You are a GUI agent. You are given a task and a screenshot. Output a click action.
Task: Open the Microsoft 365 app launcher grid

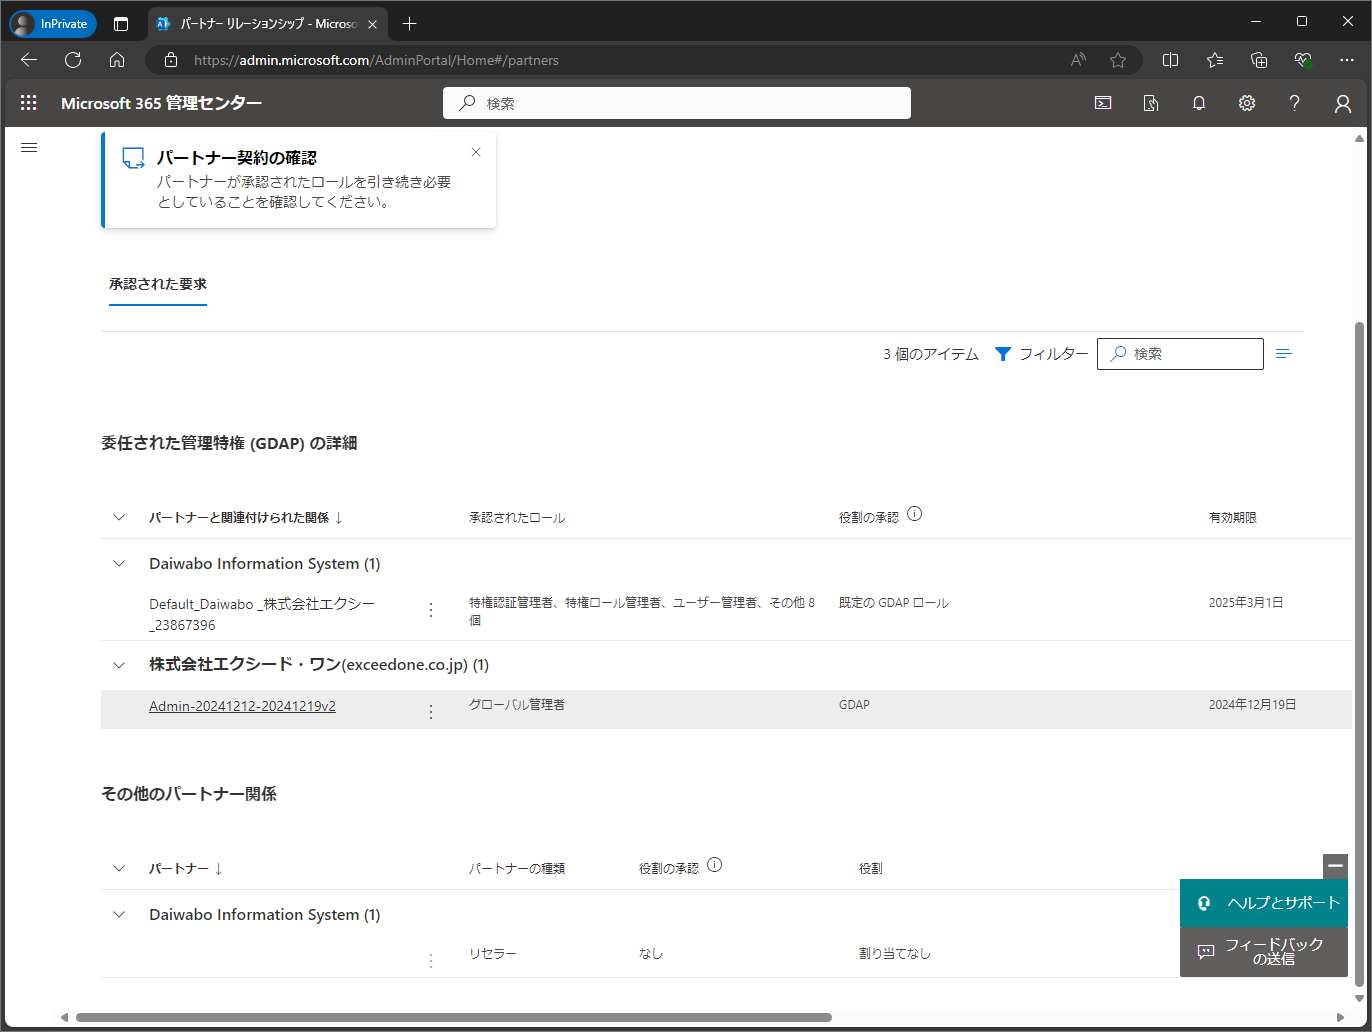(x=28, y=102)
